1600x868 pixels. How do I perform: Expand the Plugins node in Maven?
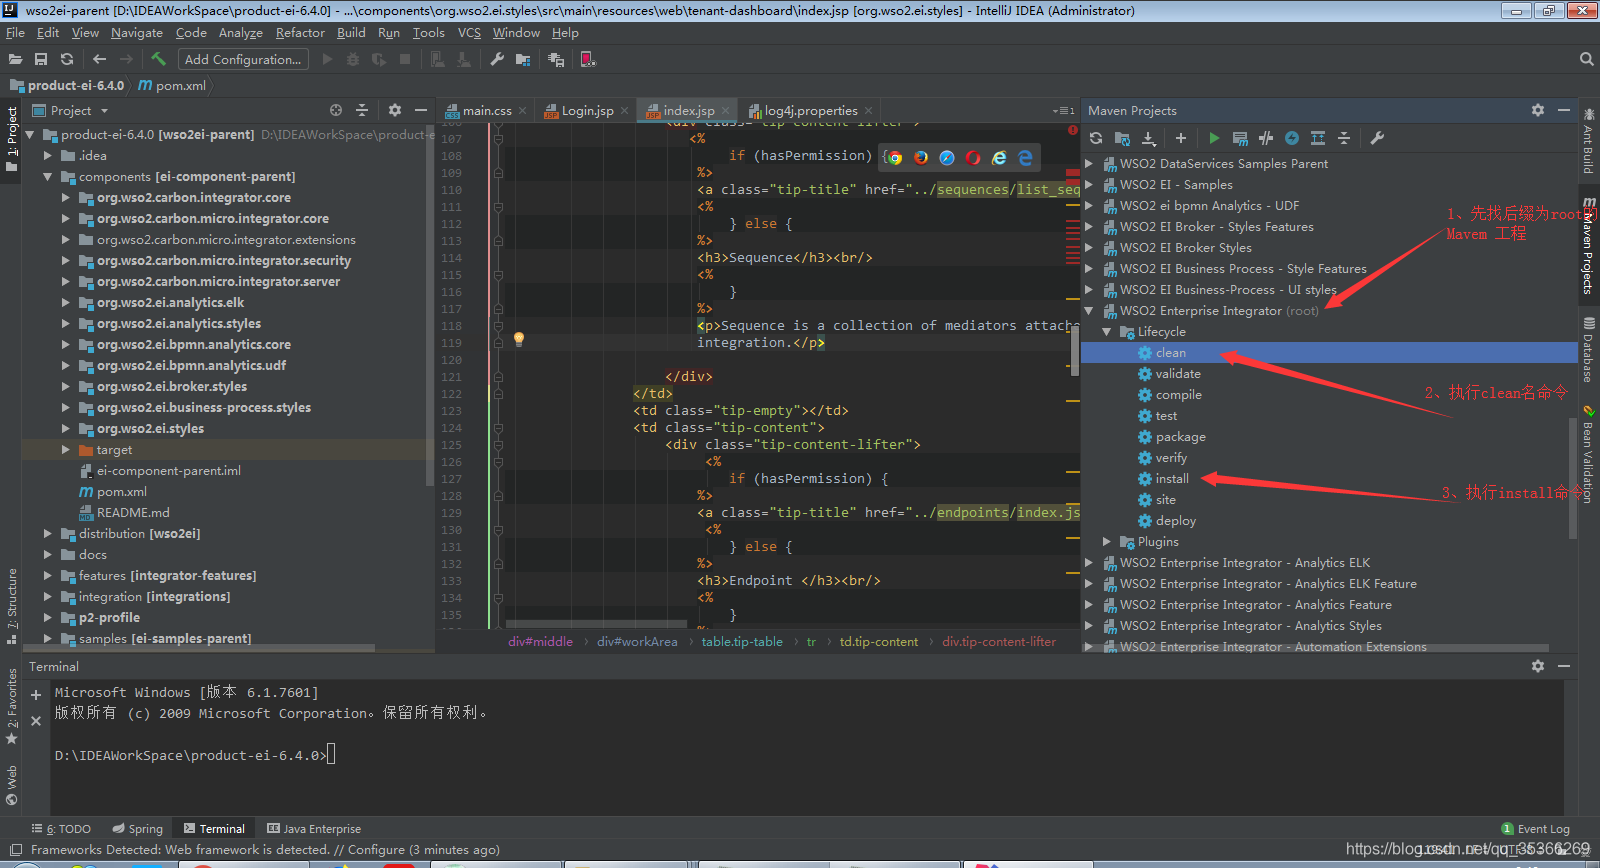point(1107,542)
